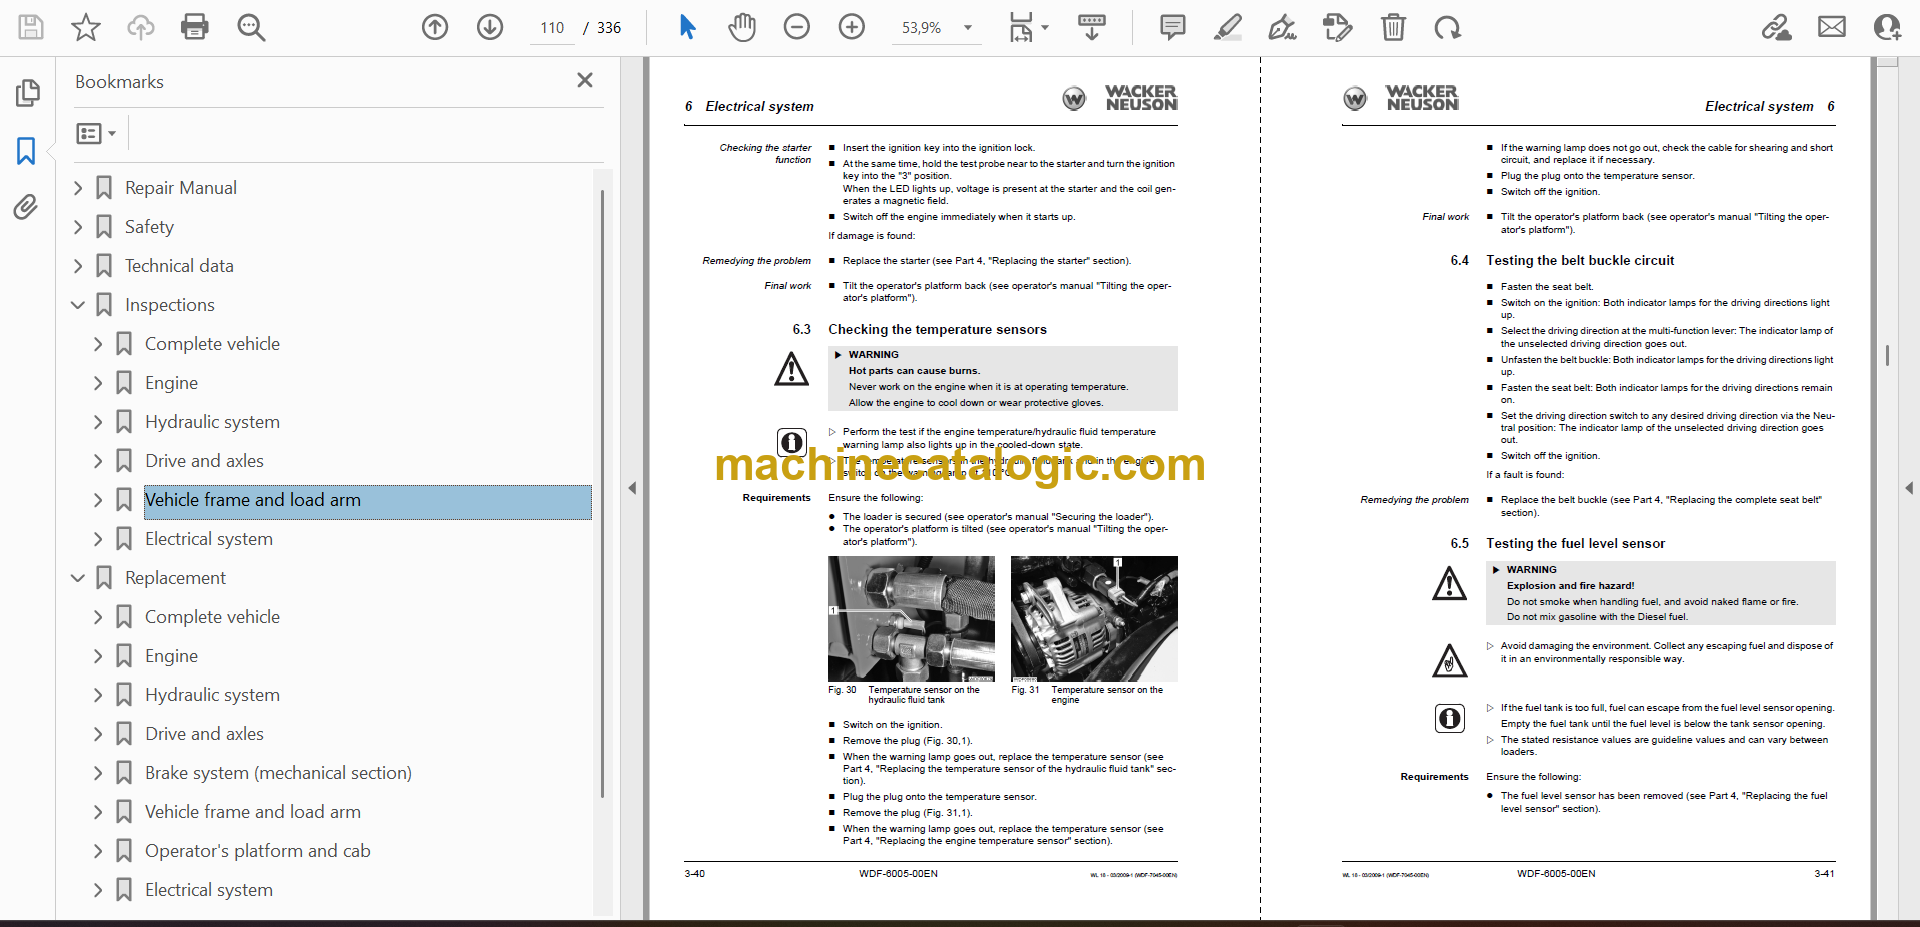Open the share with others account icon

1887,27
